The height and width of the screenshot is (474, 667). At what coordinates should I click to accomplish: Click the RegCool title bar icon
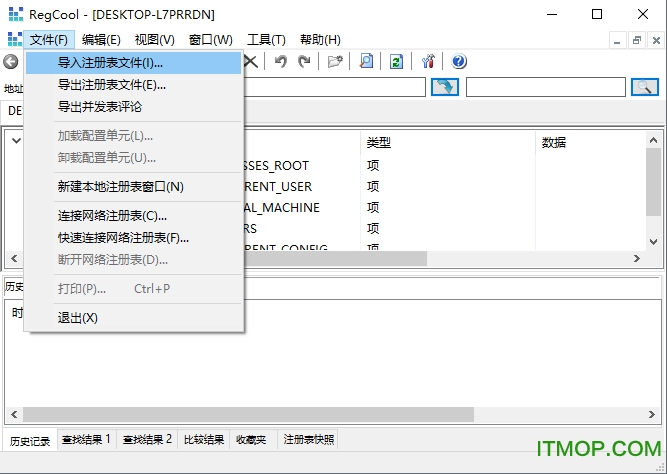coord(16,14)
